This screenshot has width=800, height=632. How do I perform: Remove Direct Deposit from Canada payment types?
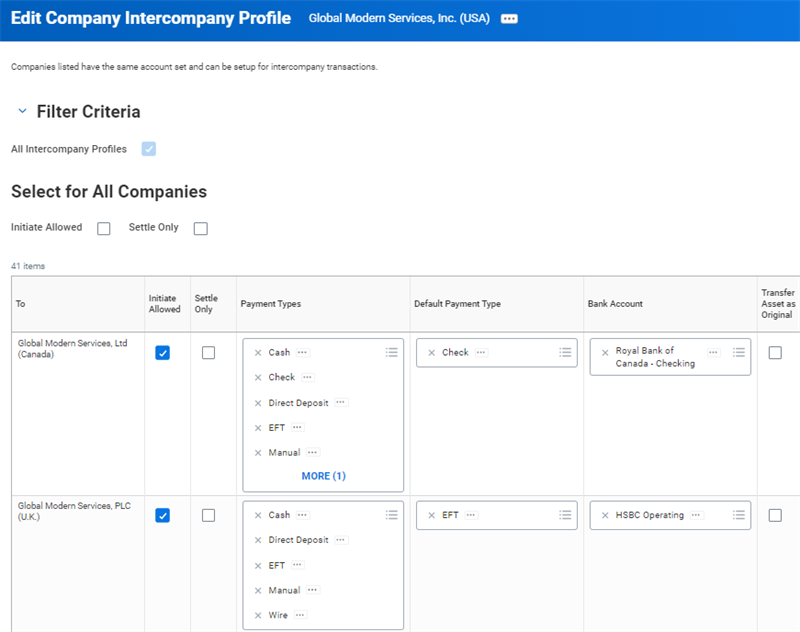(x=258, y=403)
